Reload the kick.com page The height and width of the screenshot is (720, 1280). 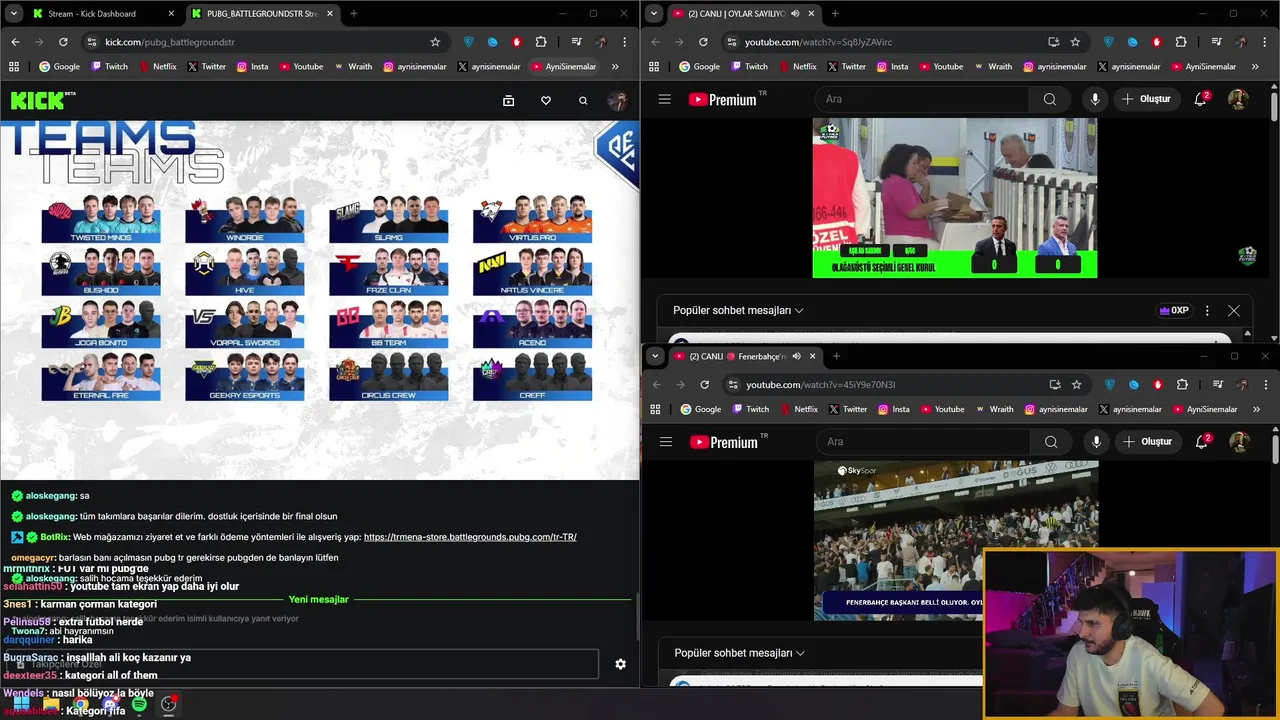63,42
